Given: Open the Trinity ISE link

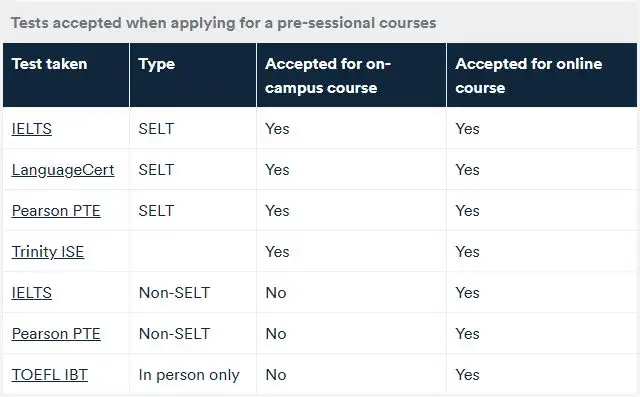Looking at the screenshot, I should point(48,252).
